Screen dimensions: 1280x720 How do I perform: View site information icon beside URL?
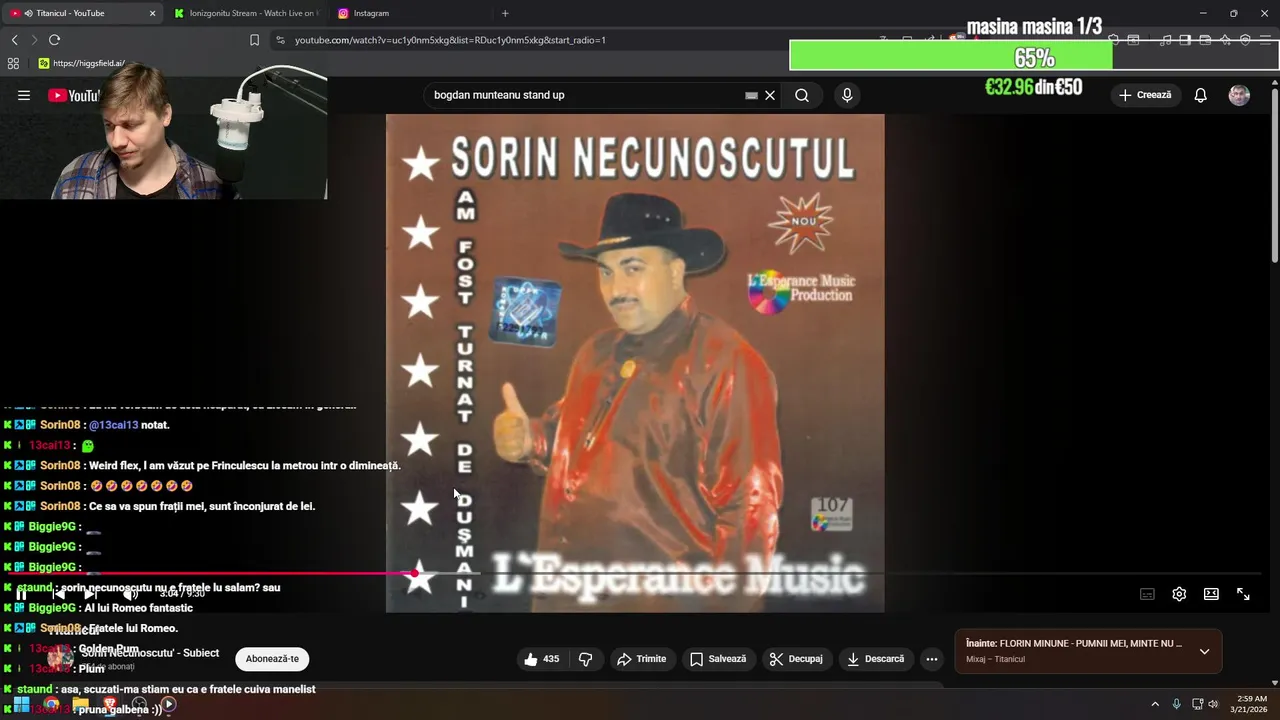tap(280, 40)
